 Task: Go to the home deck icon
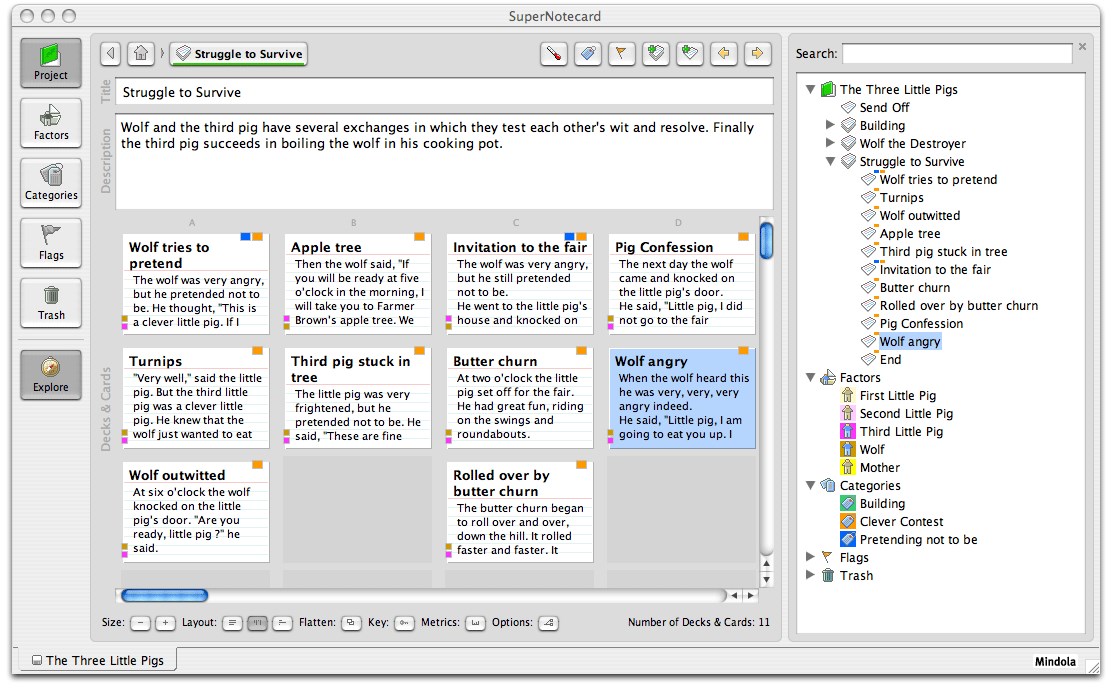[141, 54]
